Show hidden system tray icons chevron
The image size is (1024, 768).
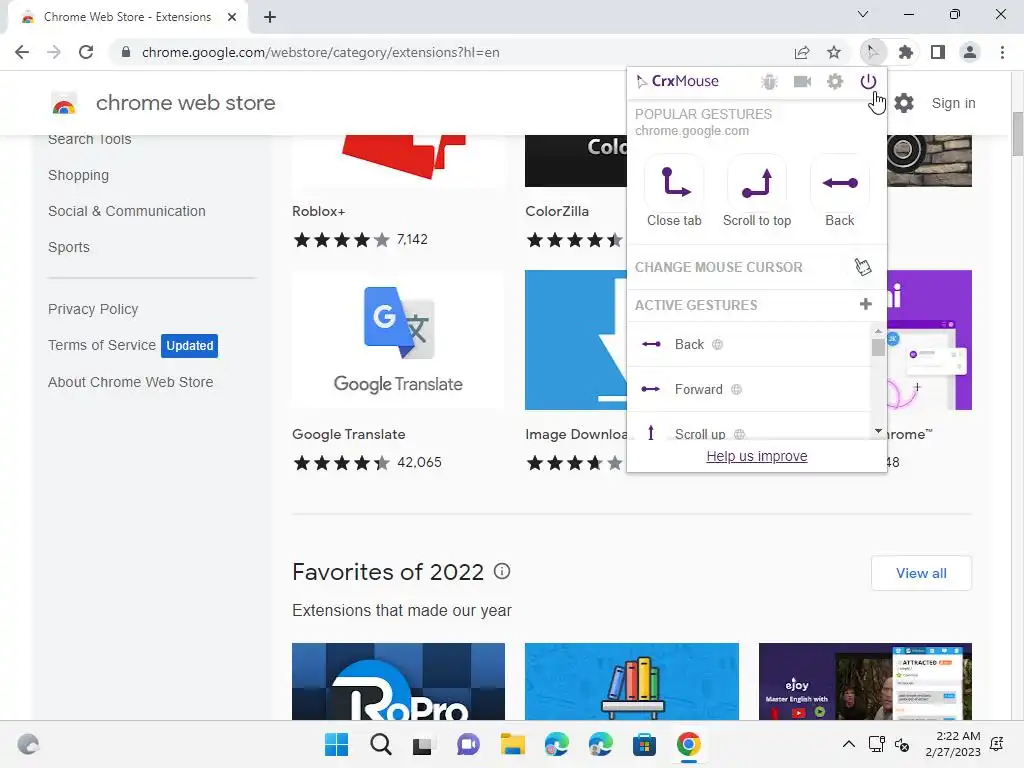tap(848, 744)
